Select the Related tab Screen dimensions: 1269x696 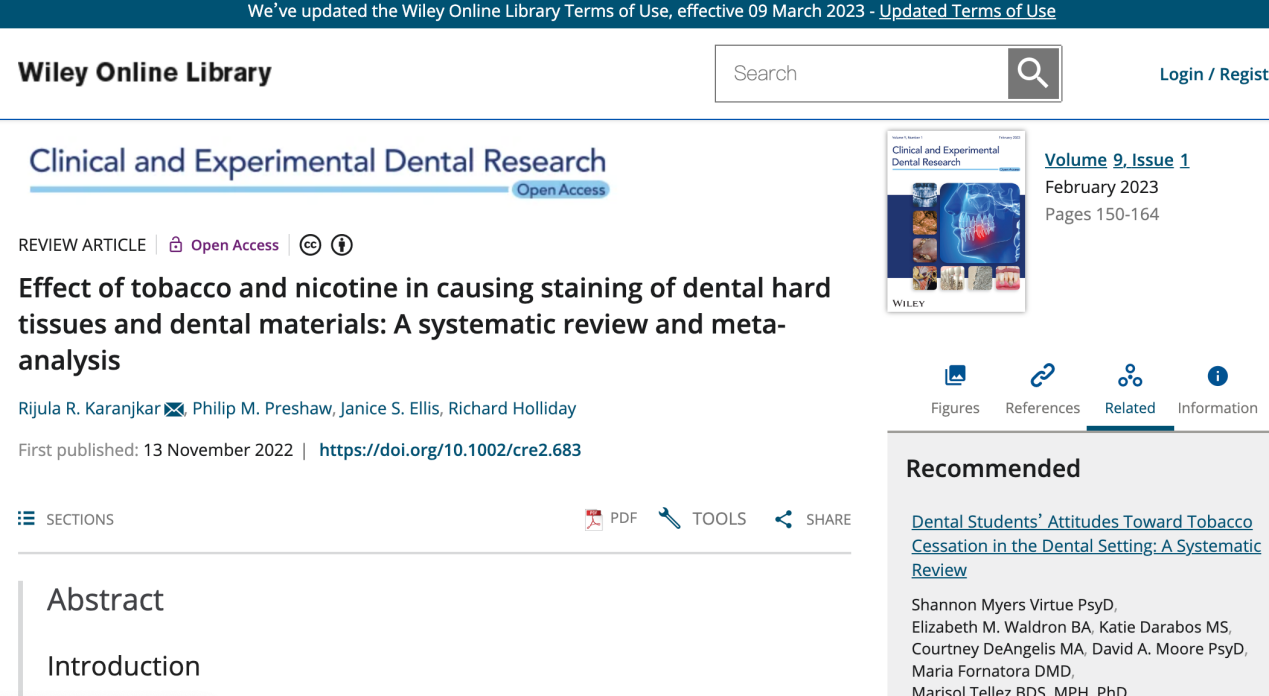1130,390
